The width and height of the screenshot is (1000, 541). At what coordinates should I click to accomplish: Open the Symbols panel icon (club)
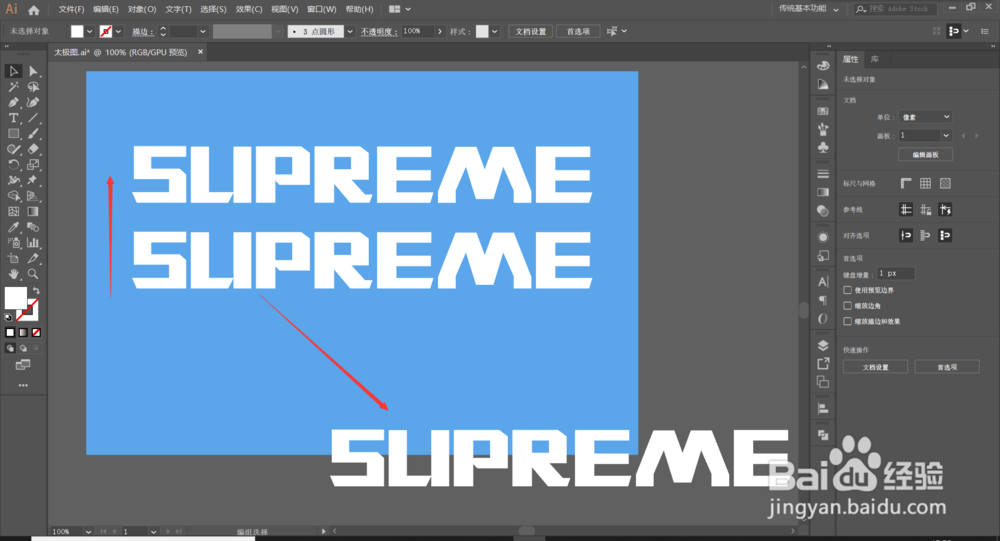(823, 147)
